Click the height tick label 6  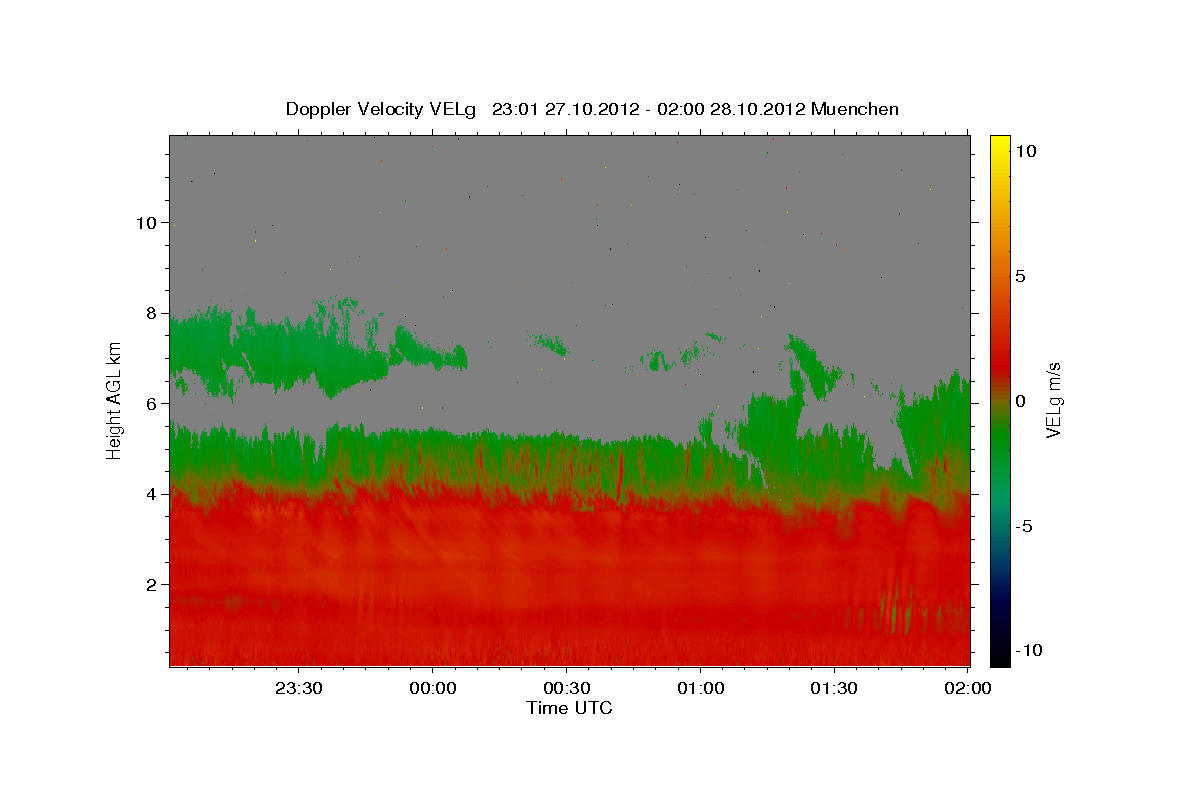click(x=154, y=403)
